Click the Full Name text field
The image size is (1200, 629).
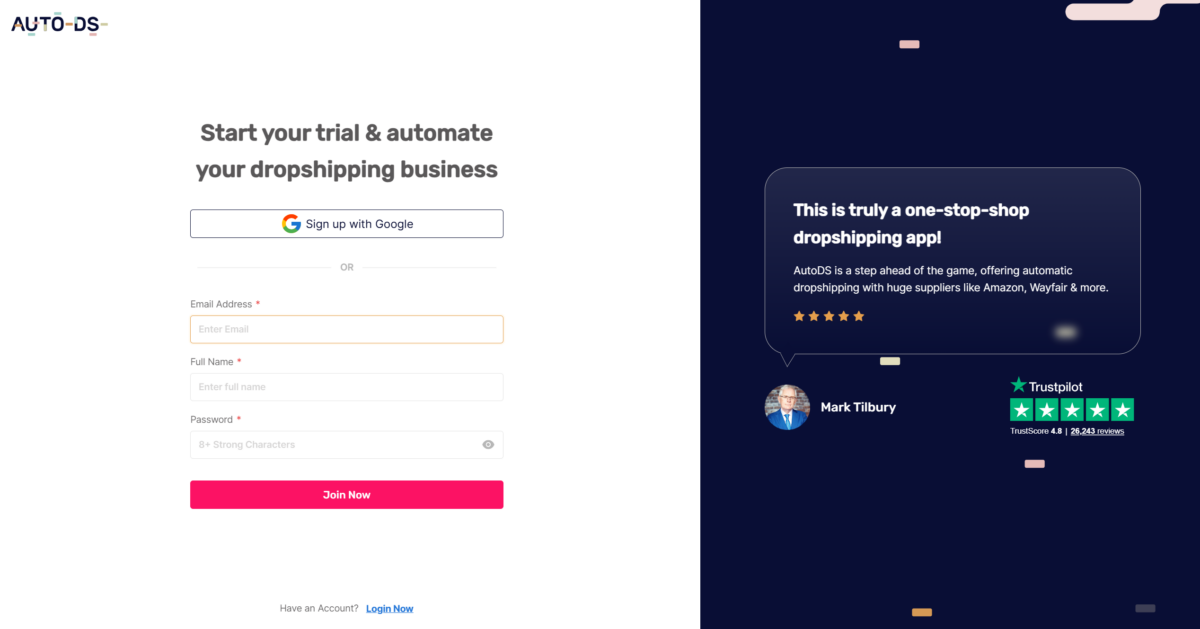click(x=346, y=387)
